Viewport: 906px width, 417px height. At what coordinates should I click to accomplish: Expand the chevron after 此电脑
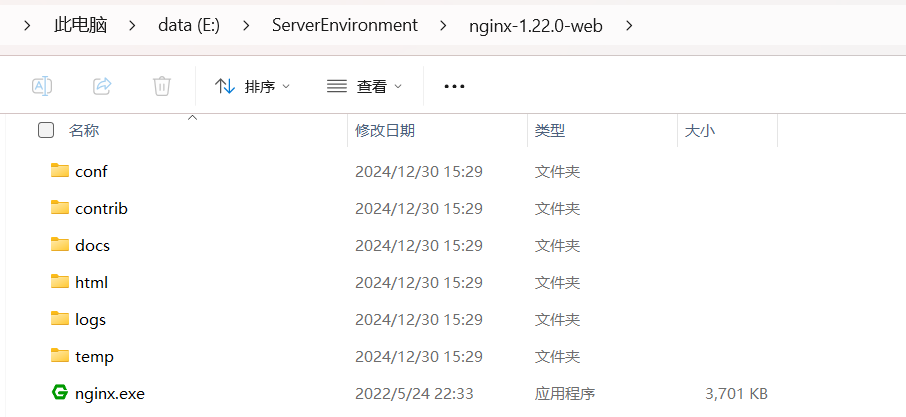point(132,25)
